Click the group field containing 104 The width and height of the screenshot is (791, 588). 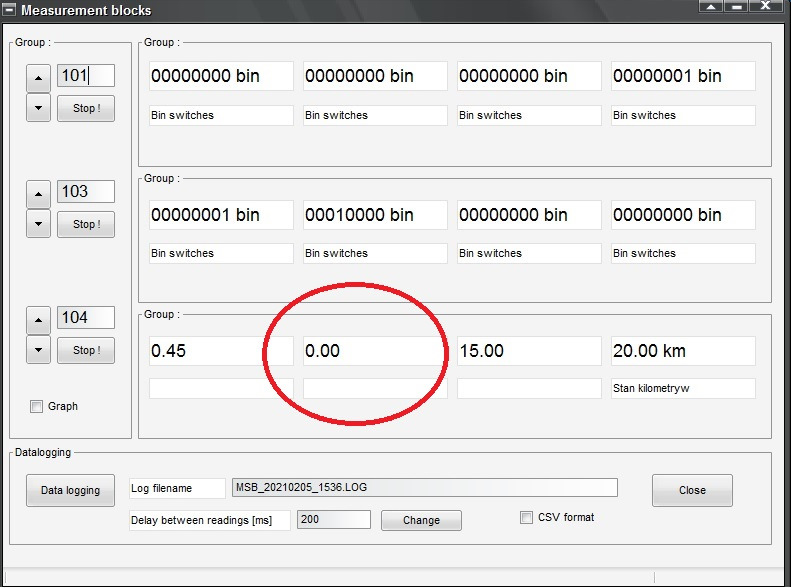pos(86,318)
